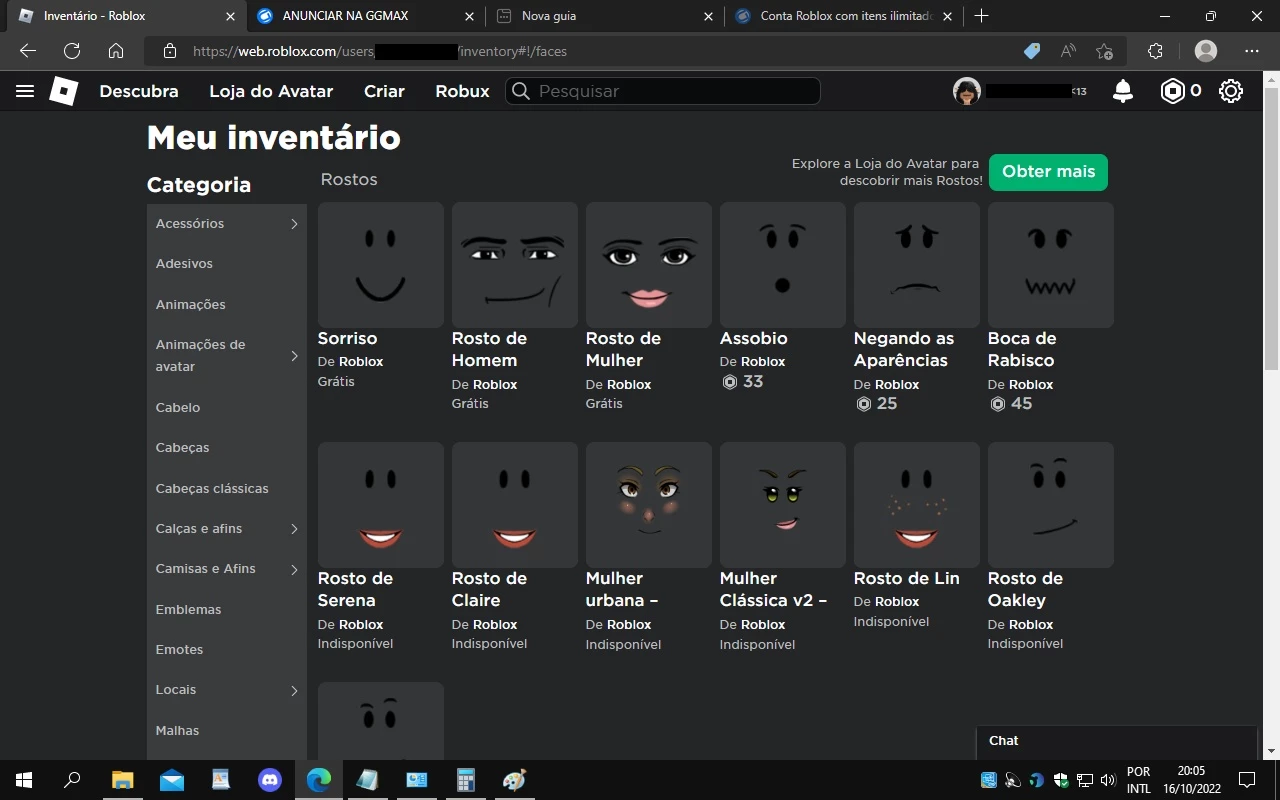Open the browser extensions puzzle icon

coord(1155,51)
